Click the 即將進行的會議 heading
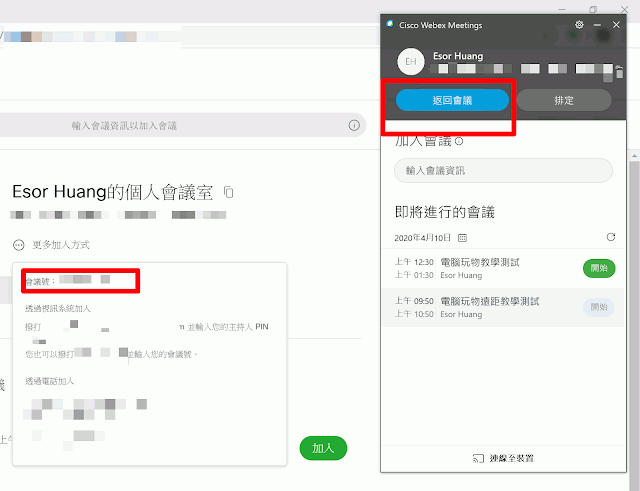 tap(444, 212)
